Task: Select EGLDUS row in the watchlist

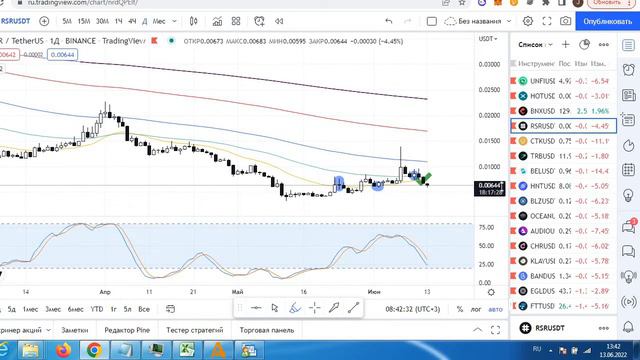Action: pyautogui.click(x=563, y=291)
